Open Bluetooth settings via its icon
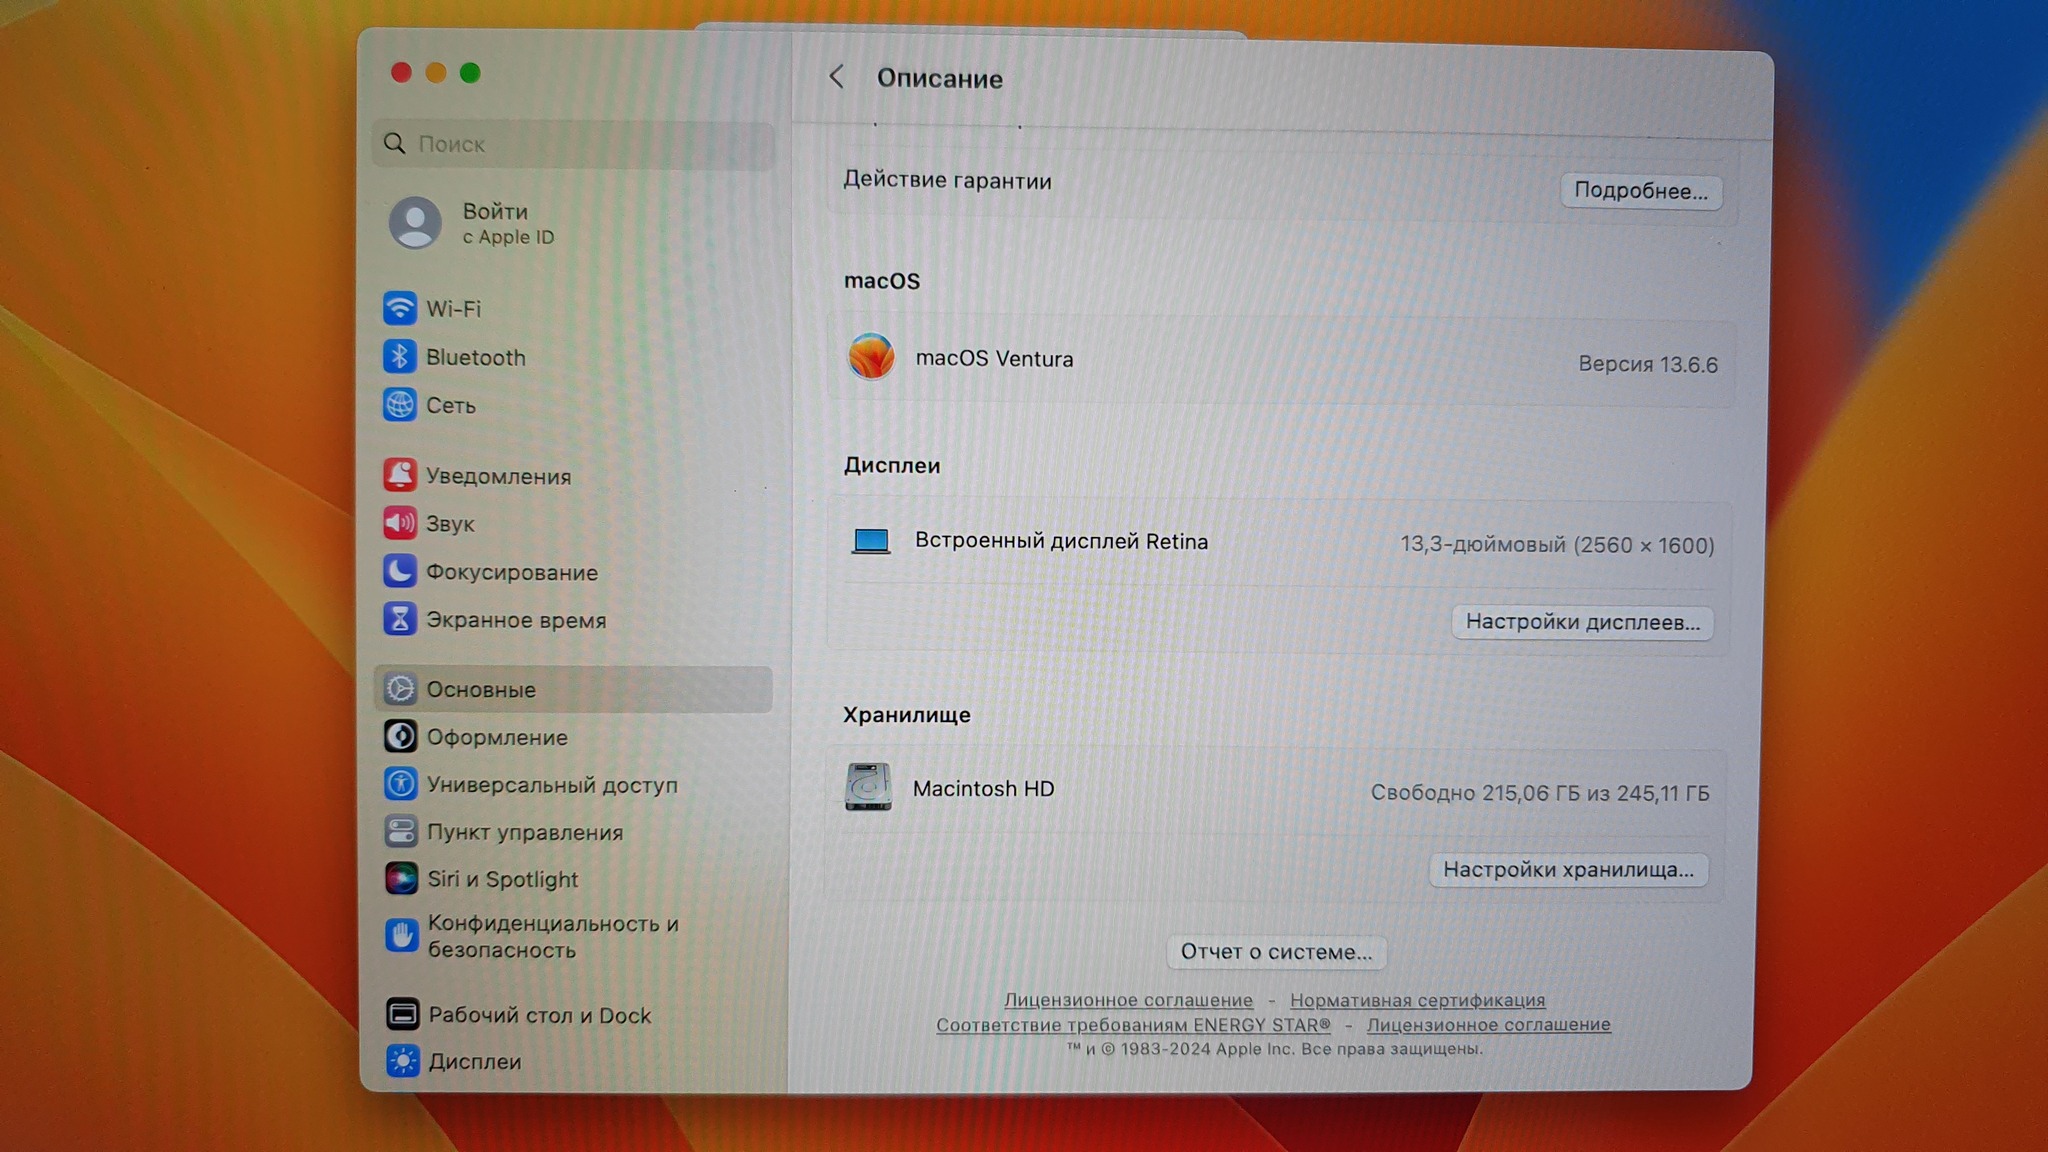The height and width of the screenshot is (1152, 2048). pyautogui.click(x=400, y=357)
